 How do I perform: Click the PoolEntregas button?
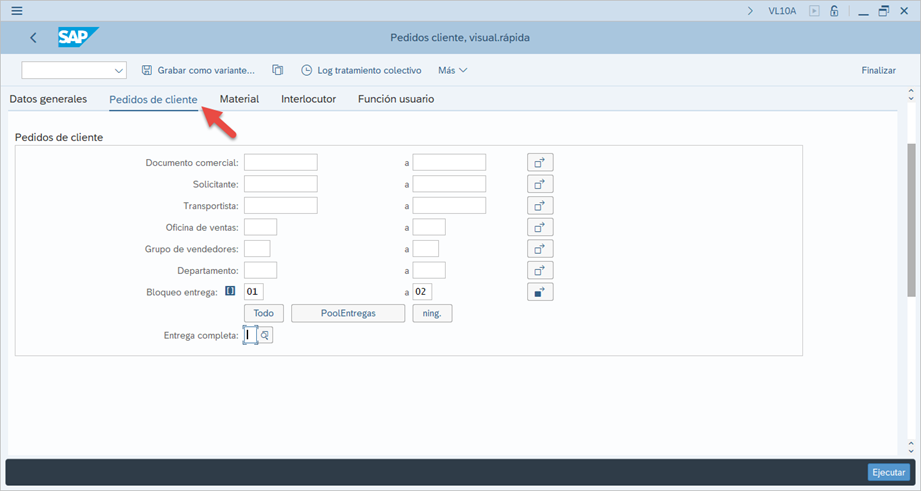(348, 314)
